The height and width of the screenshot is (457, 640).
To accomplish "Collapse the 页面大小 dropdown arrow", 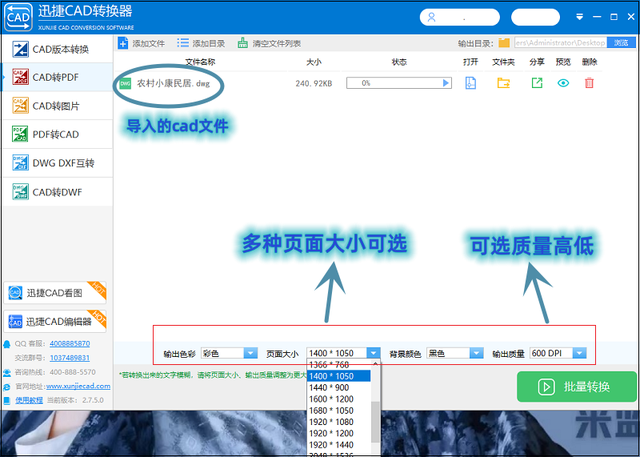I will coord(373,353).
